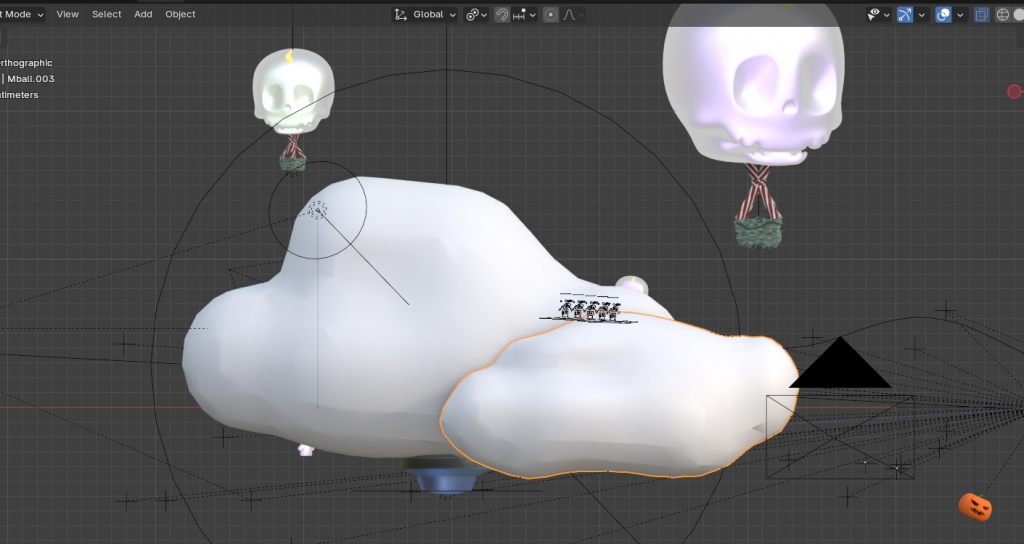Screen dimensions: 1024x544
Task: Click the Mball.003 object name text
Action: click(31, 78)
